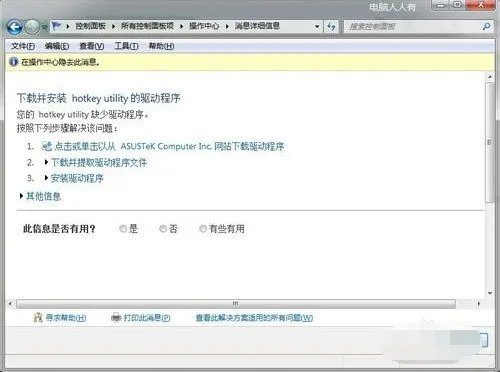Viewport: 500px width, 372px height.
Task: Click the blue info icon in yellow bar
Action: [x=13, y=62]
